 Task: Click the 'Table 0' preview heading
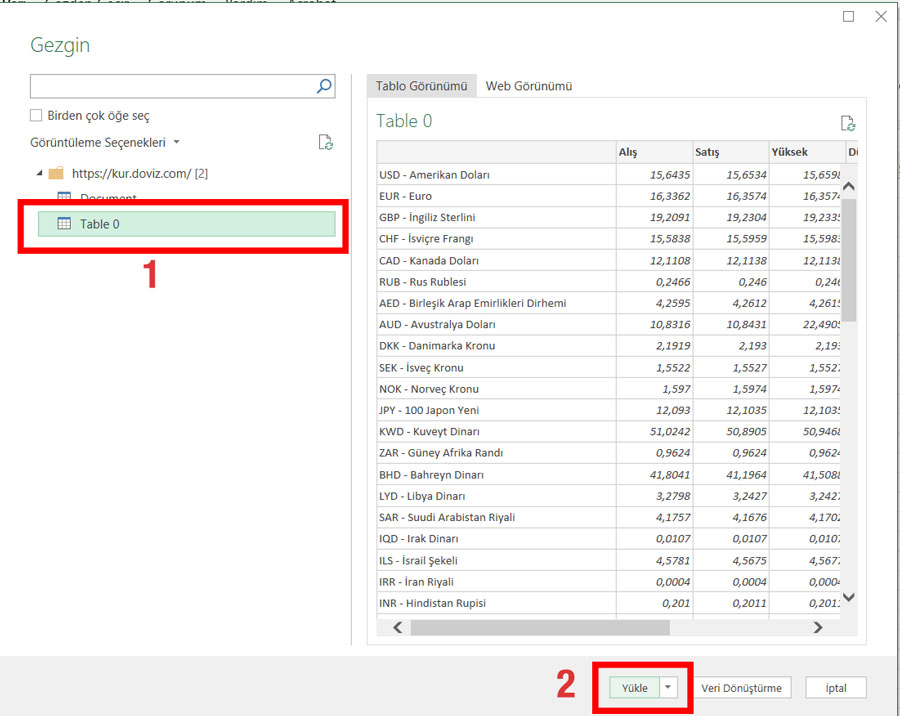pos(404,121)
